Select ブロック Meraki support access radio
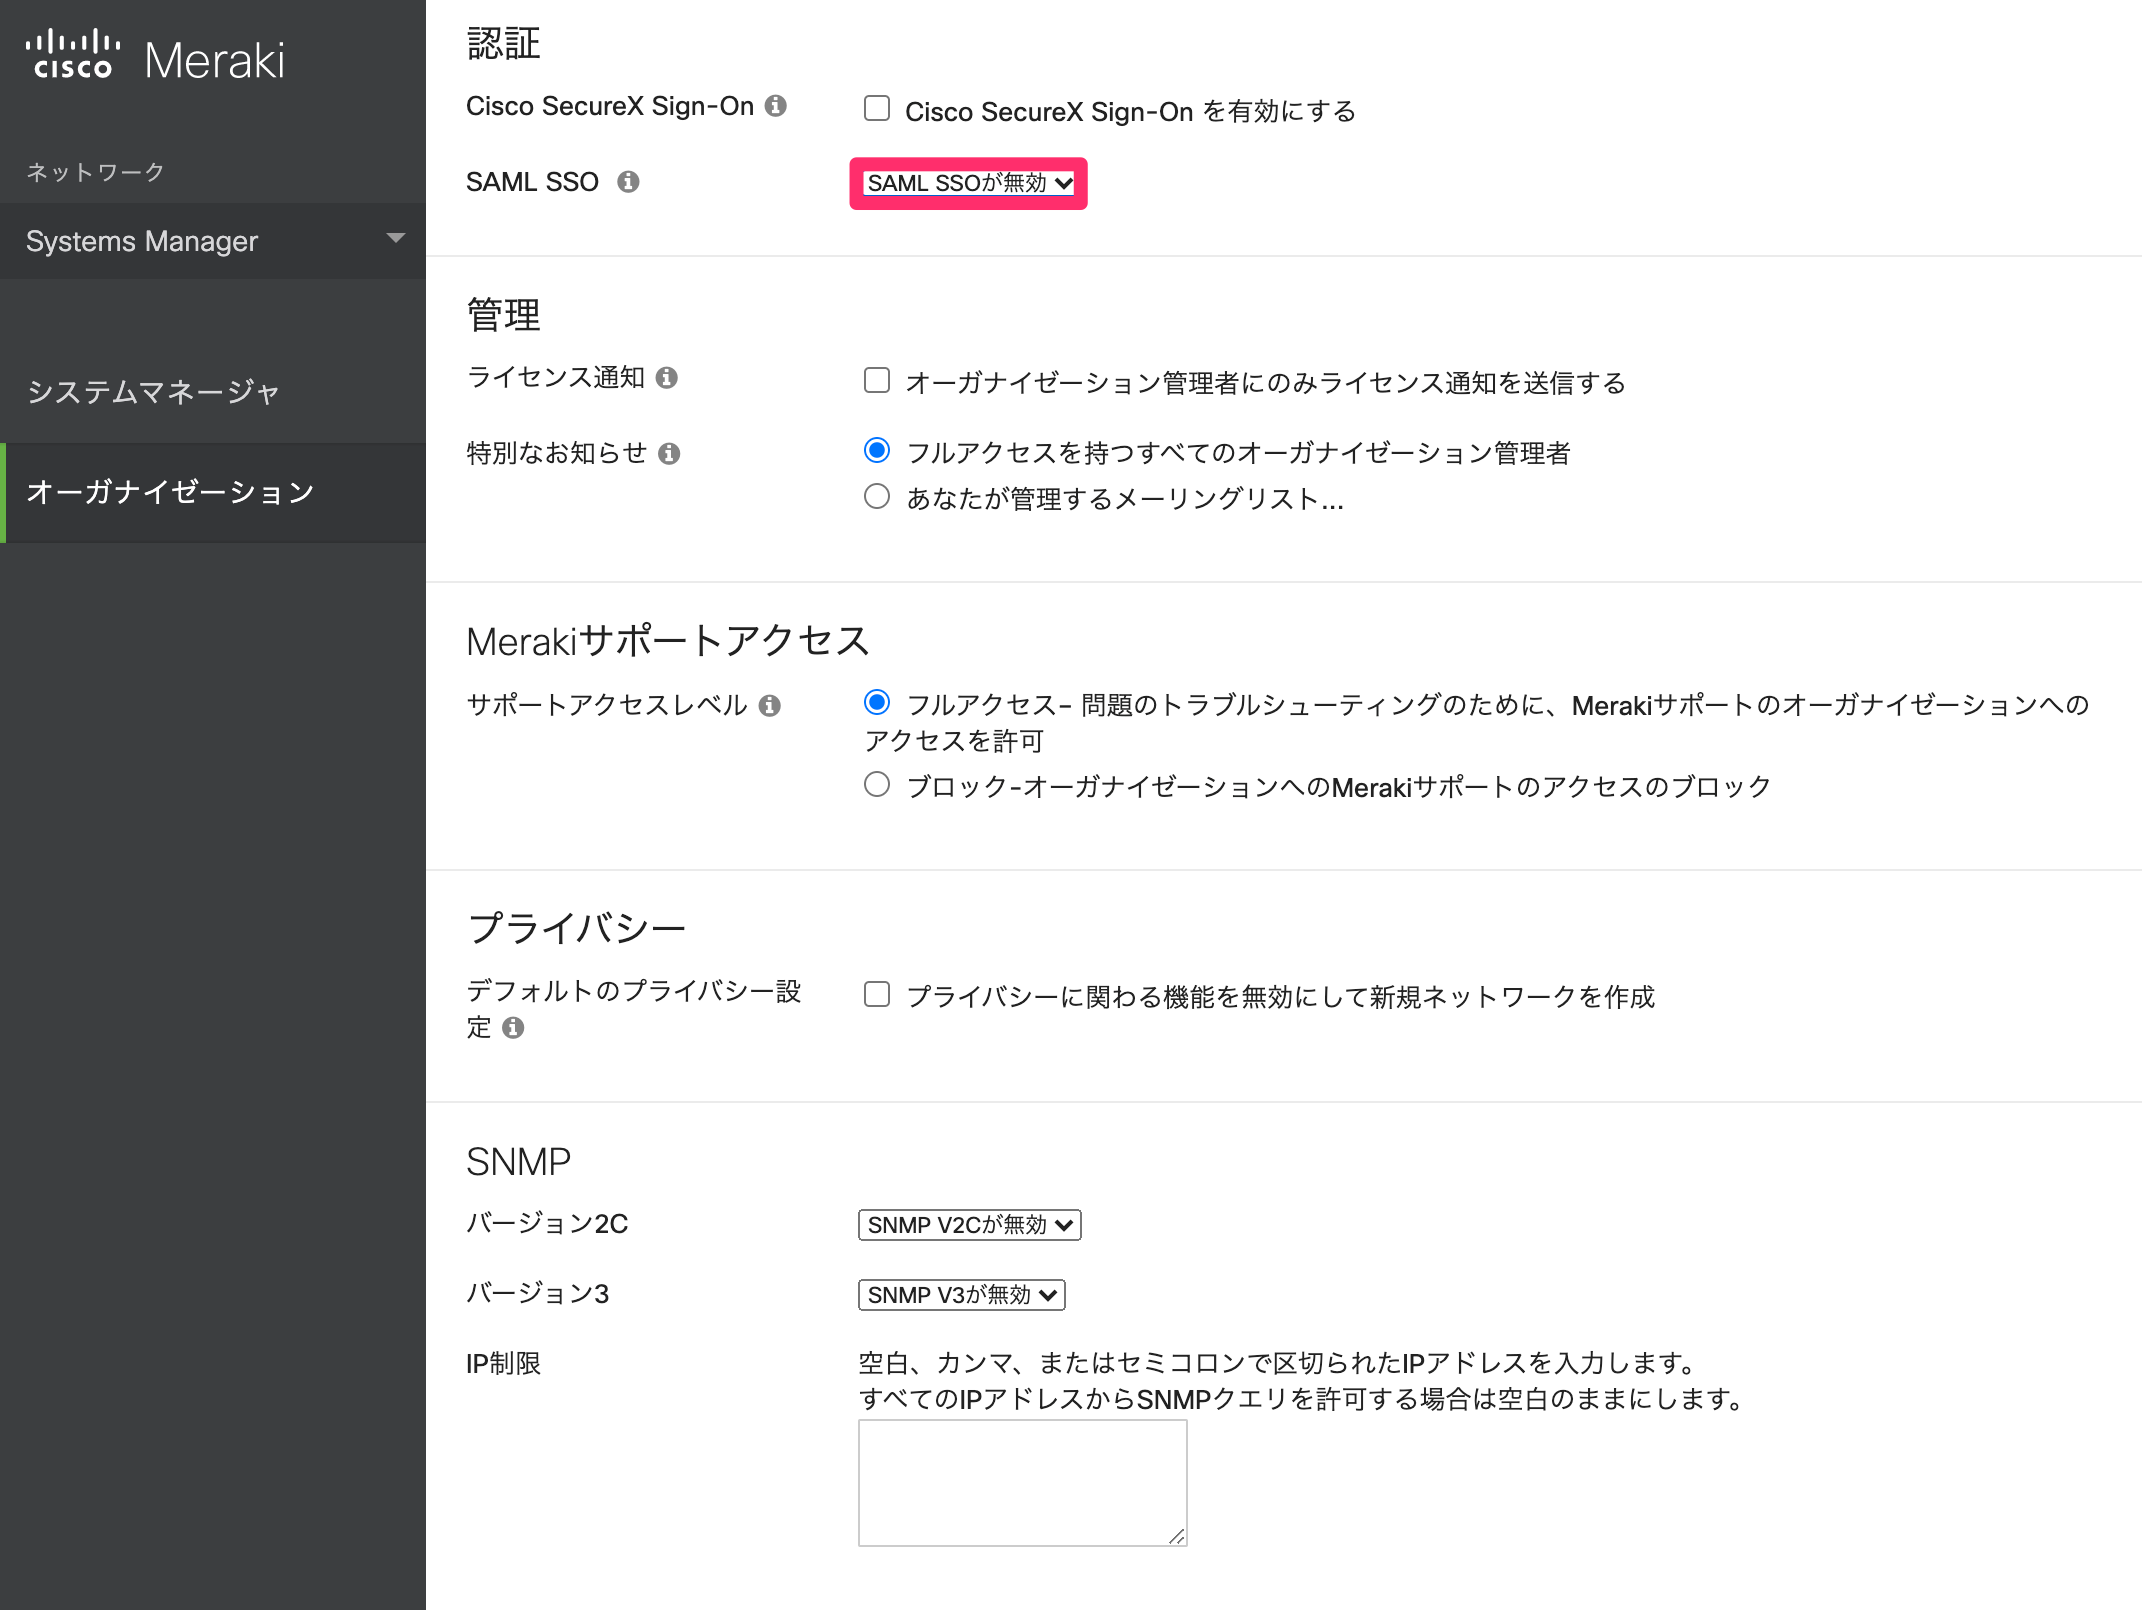 [x=877, y=784]
